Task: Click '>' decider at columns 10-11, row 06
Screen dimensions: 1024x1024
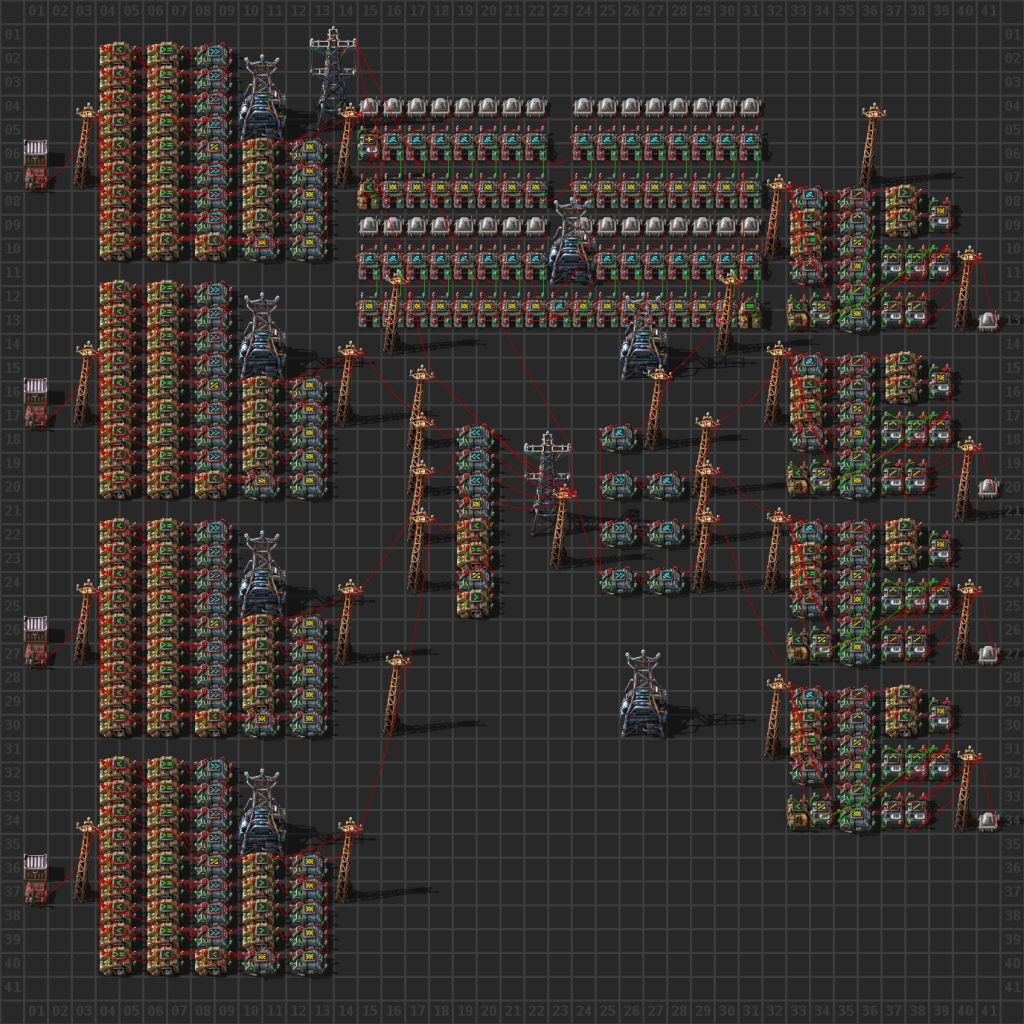Action: click(x=261, y=149)
